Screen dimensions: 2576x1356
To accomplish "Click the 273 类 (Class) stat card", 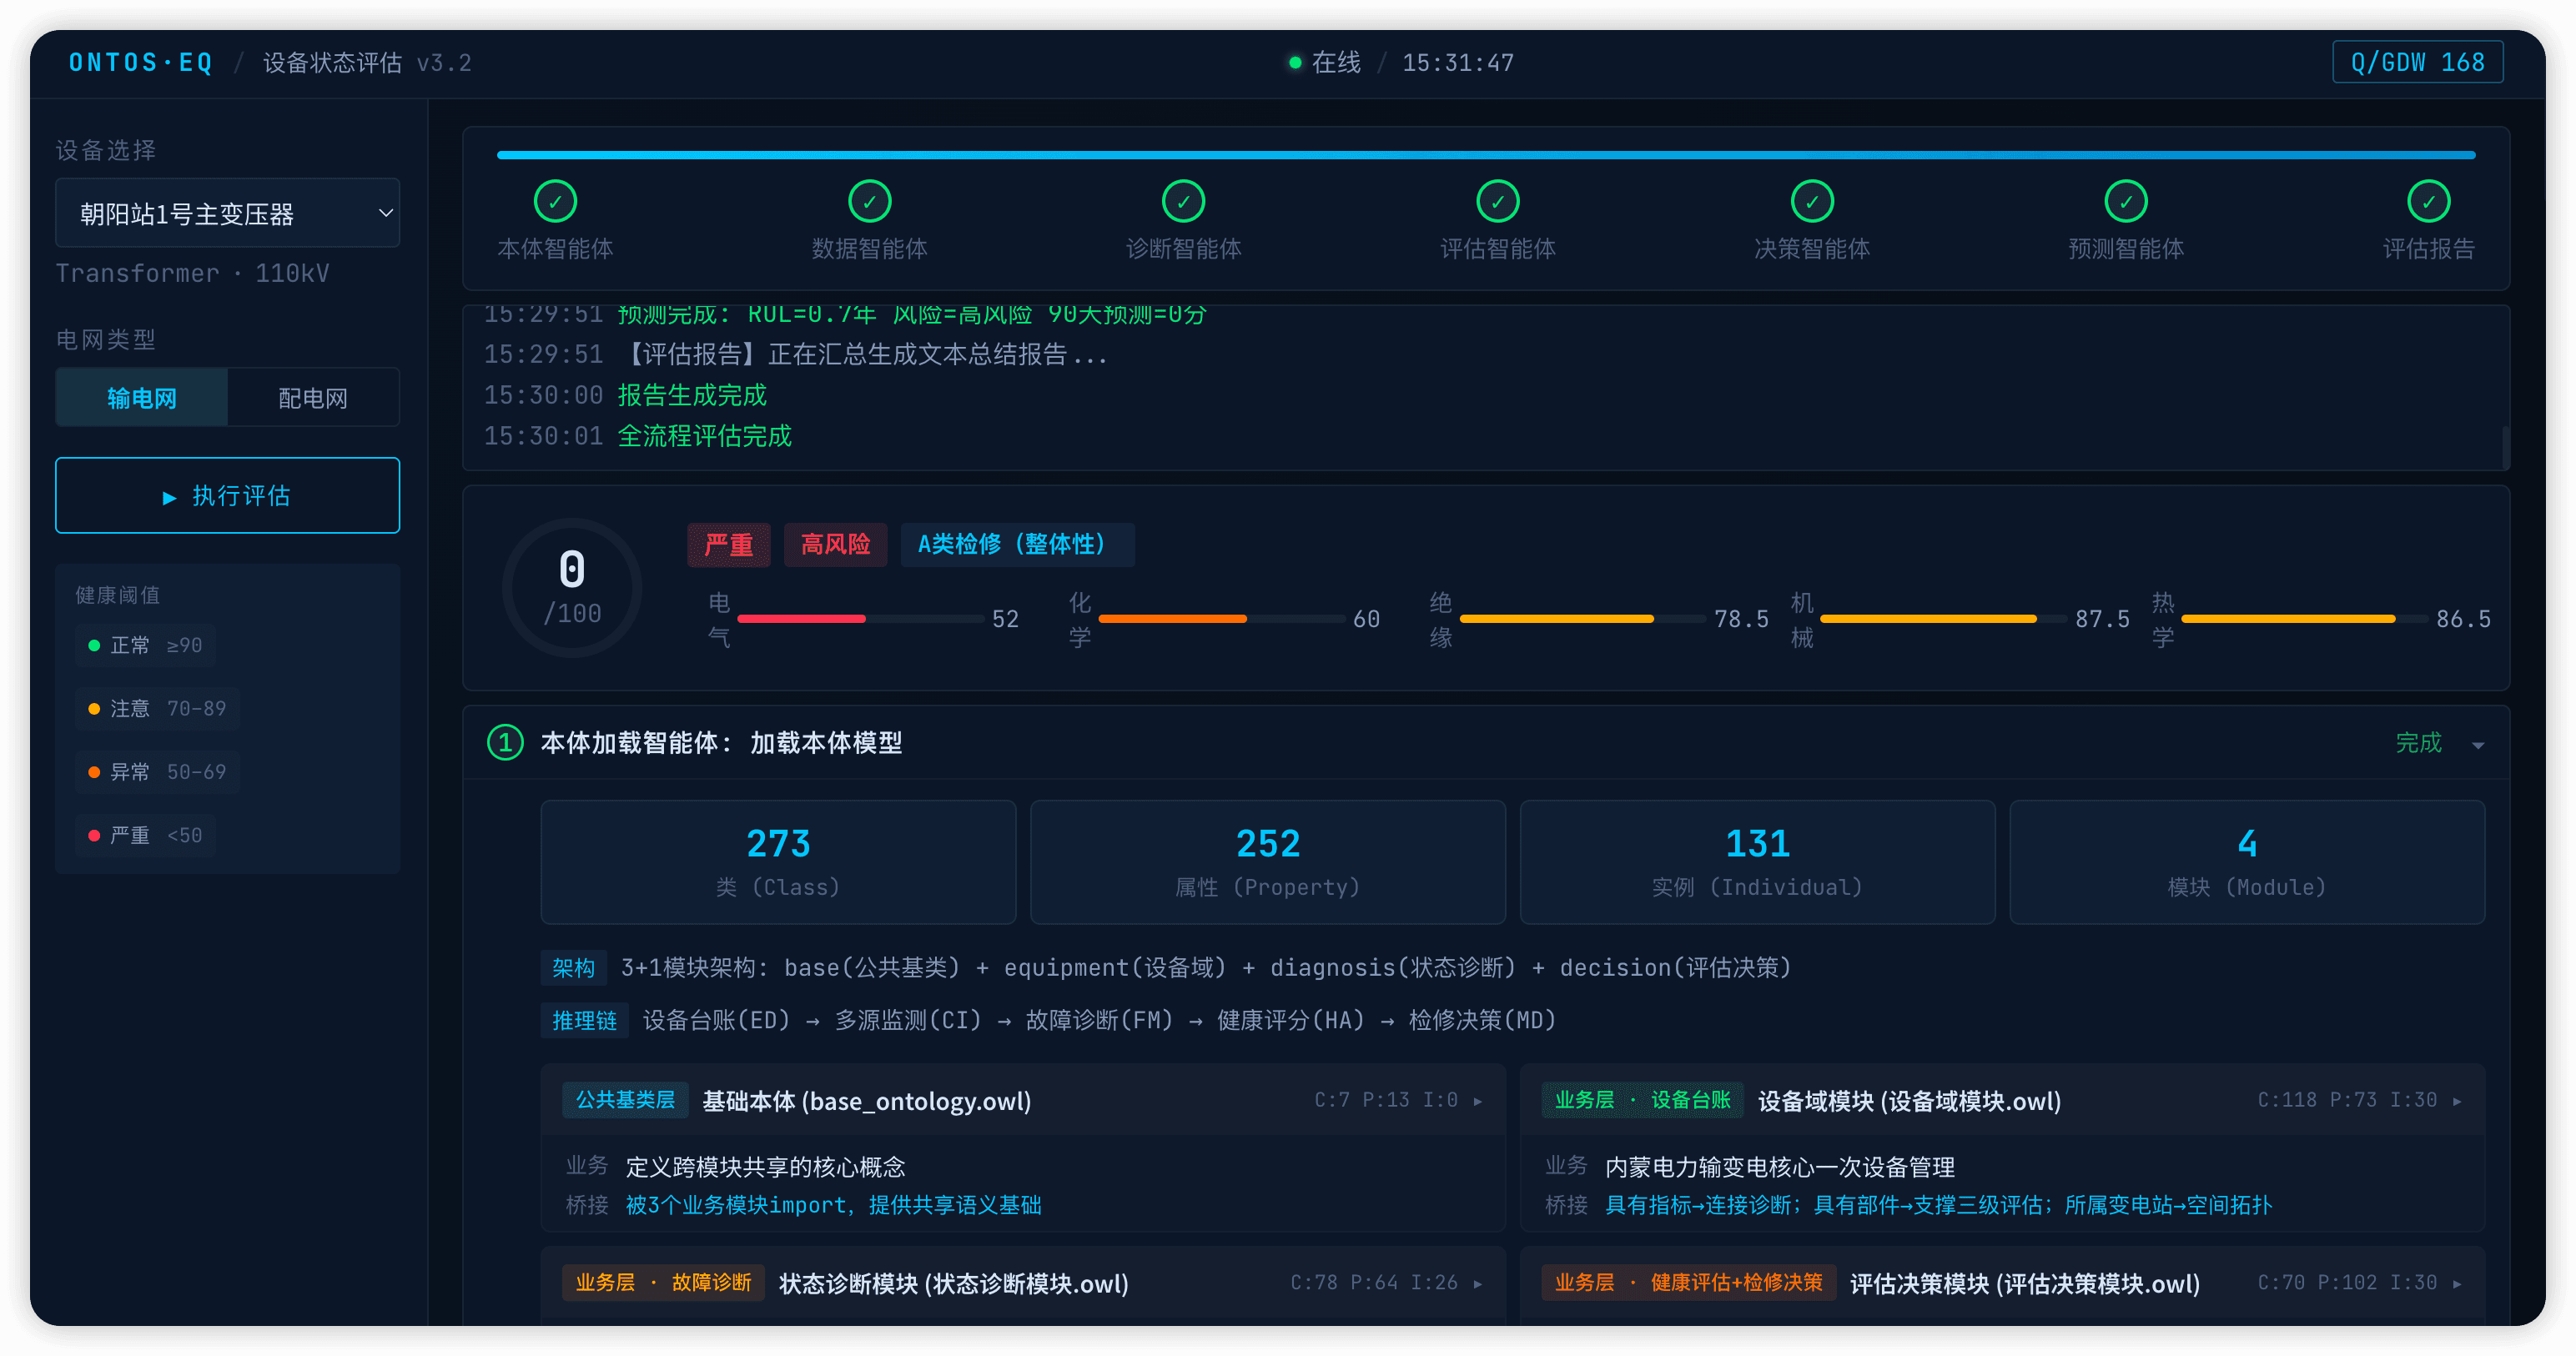I will point(778,862).
